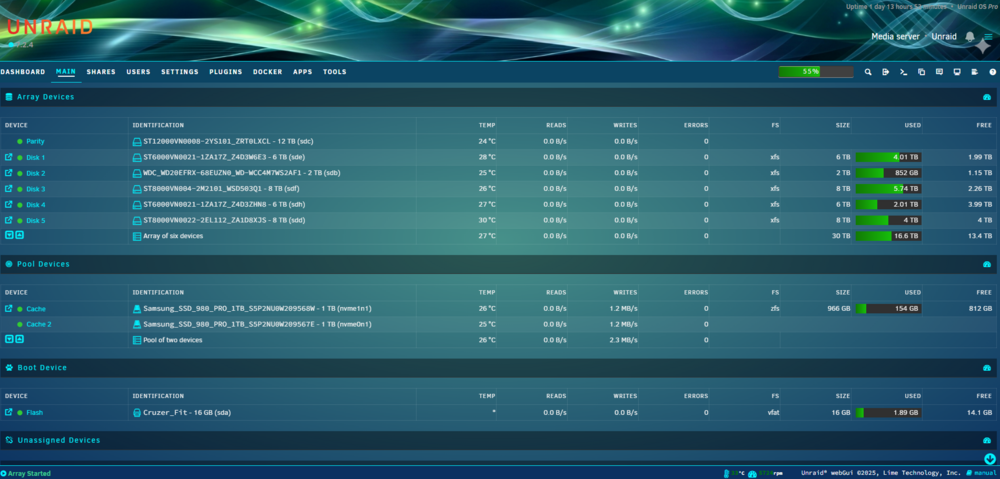Click the Unassigned Devices gauge icon
Screen dimensions: 1000x479
tap(987, 440)
